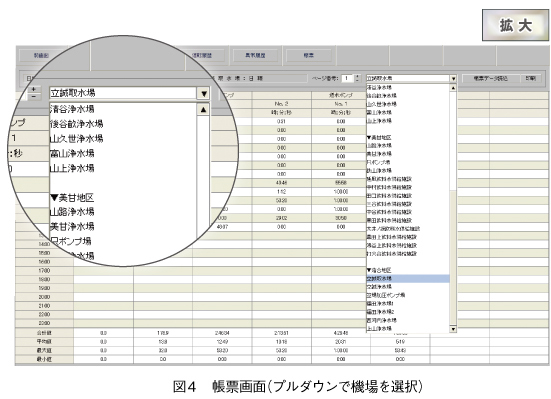Select 山路浄水場 in the dropdown list

[408, 146]
